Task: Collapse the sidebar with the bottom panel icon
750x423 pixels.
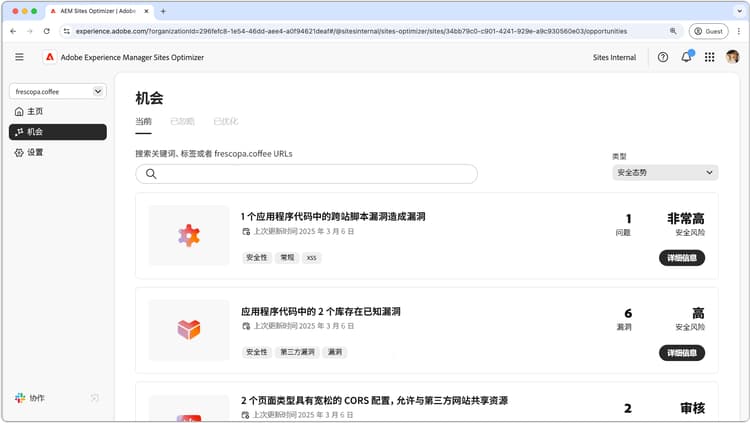Action: [x=95, y=398]
